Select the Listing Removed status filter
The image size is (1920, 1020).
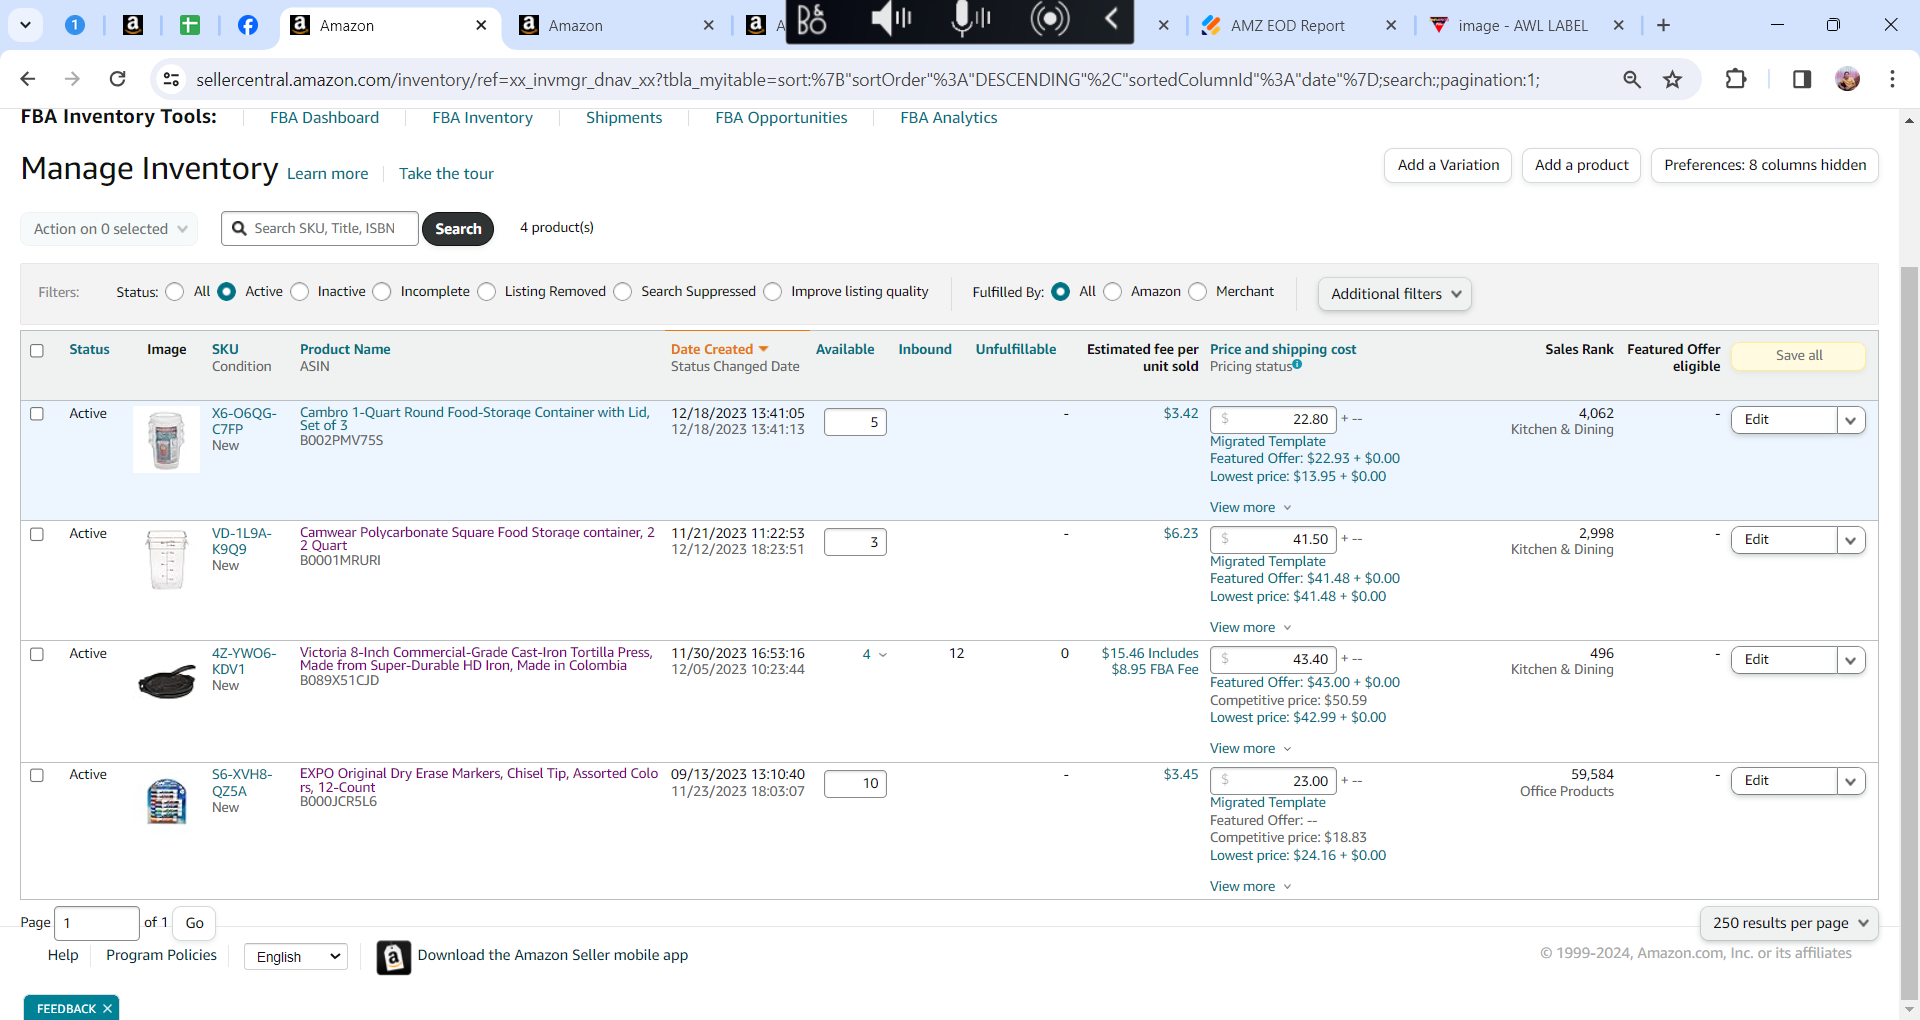pyautogui.click(x=487, y=292)
